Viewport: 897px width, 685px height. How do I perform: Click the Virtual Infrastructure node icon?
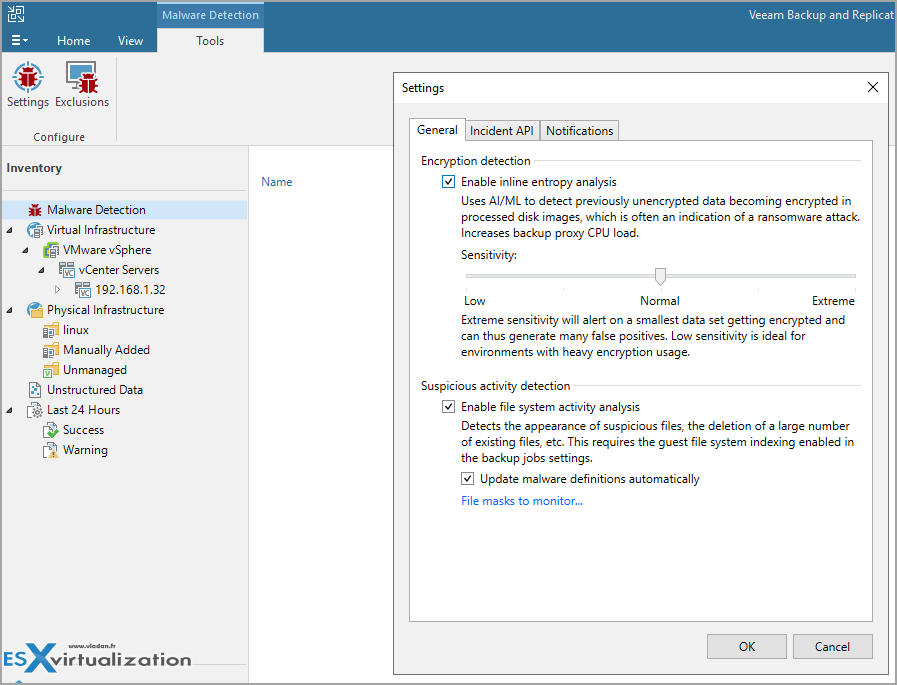(x=35, y=230)
